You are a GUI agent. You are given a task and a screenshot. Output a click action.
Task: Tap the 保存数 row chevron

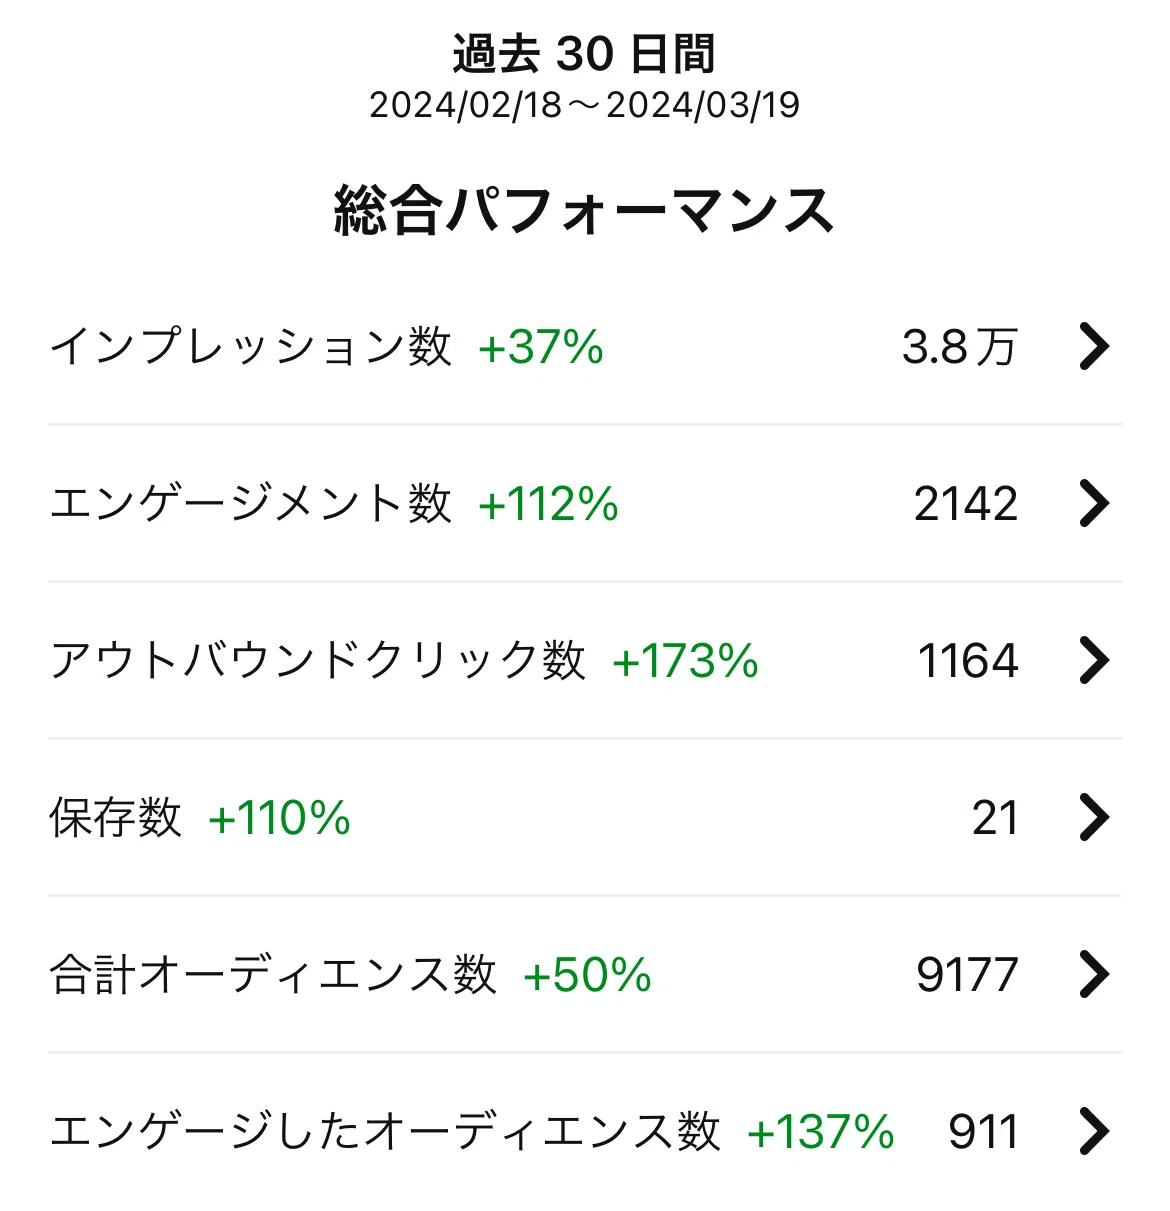pos(1095,817)
